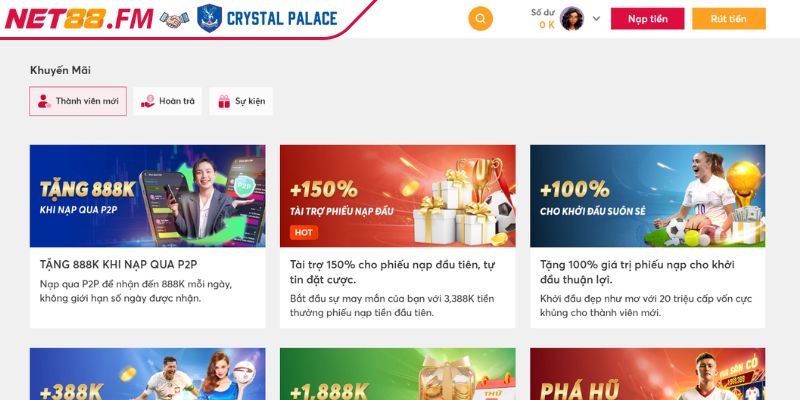Open the +150% first deposit banner
Screen dimensions: 800x400
coord(397,196)
